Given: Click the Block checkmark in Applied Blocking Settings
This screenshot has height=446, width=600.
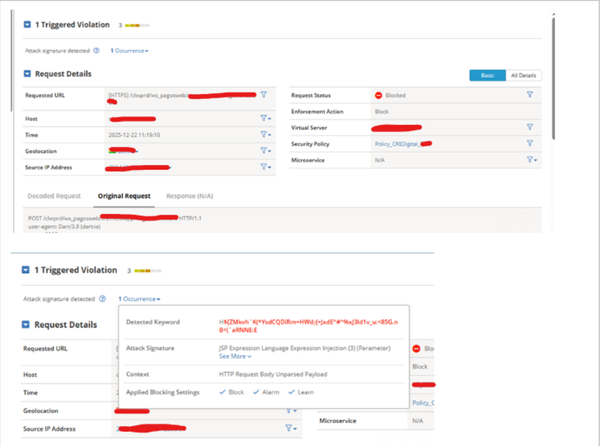Looking at the screenshot, I should click(222, 392).
